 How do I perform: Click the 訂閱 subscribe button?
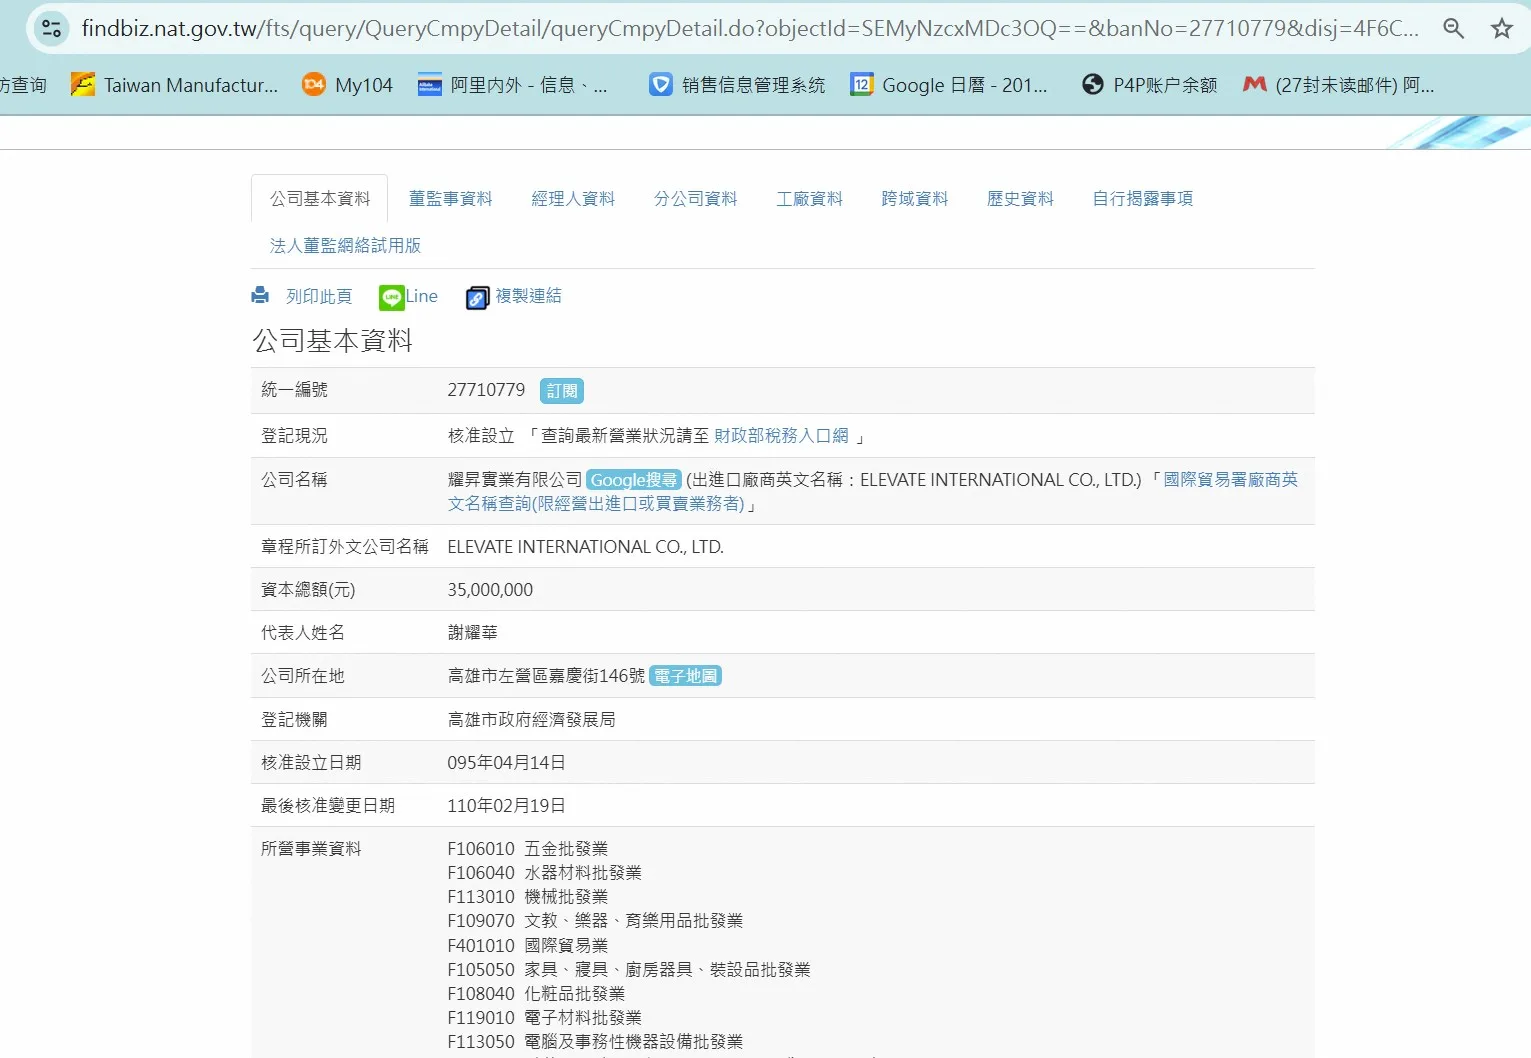click(561, 391)
